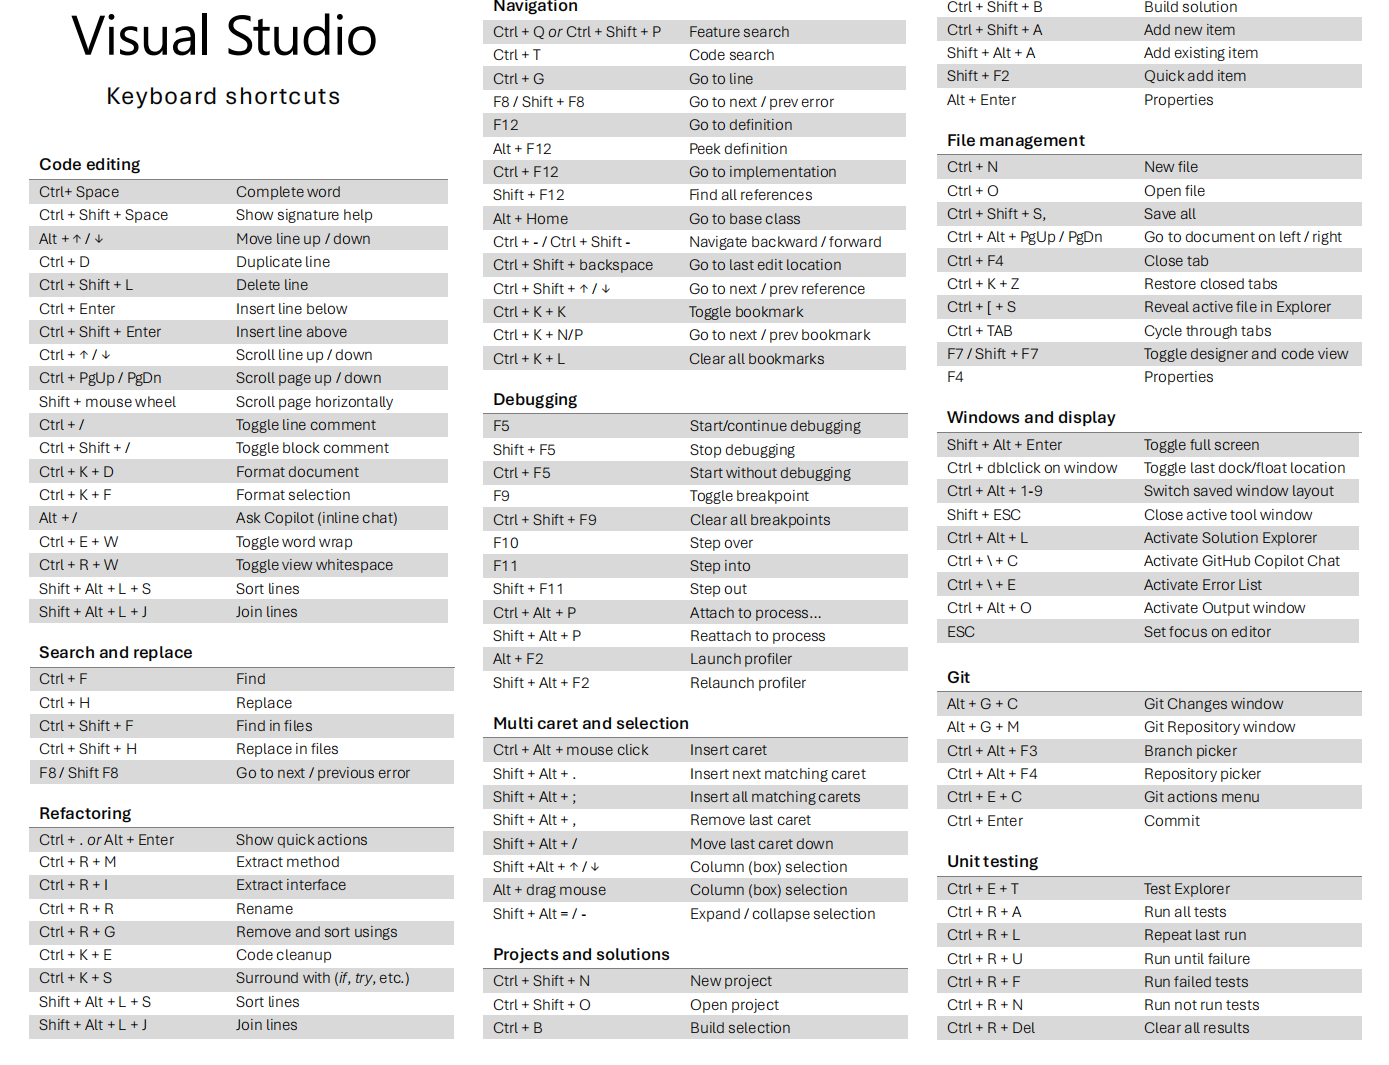
Task: Click the Run all tests row
Action: pos(1148,911)
